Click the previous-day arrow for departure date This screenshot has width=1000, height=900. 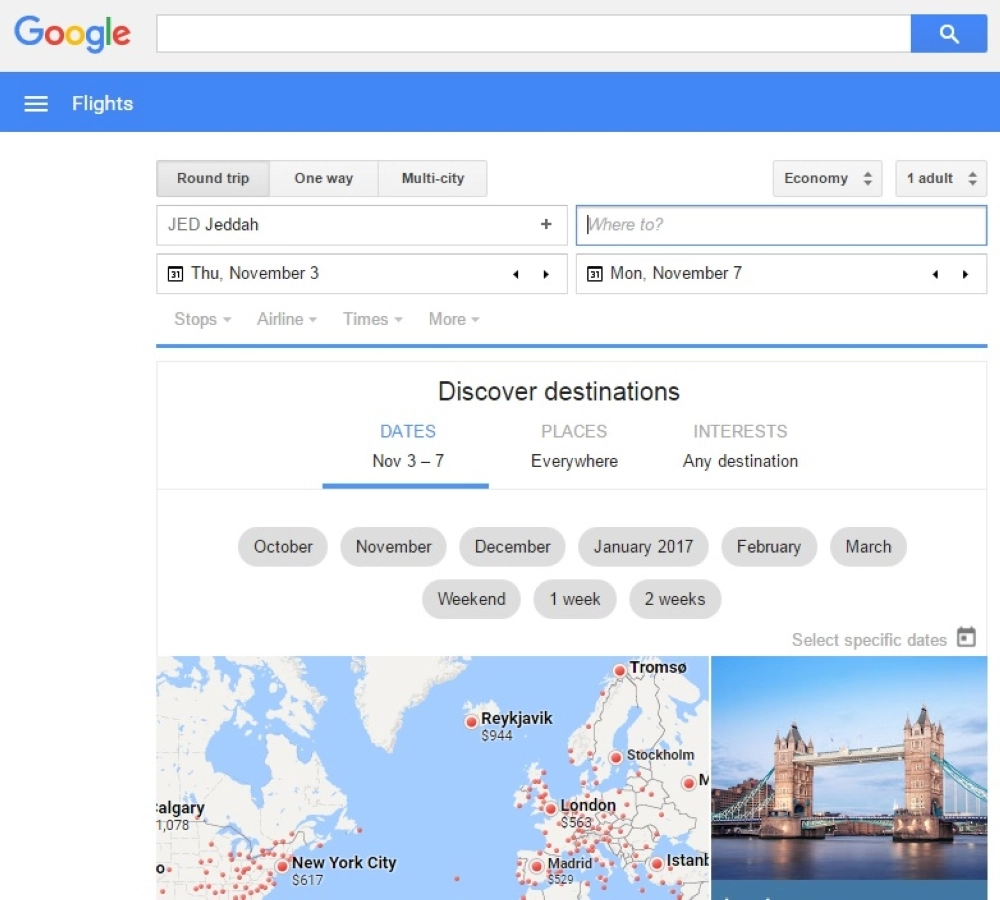tap(516, 274)
